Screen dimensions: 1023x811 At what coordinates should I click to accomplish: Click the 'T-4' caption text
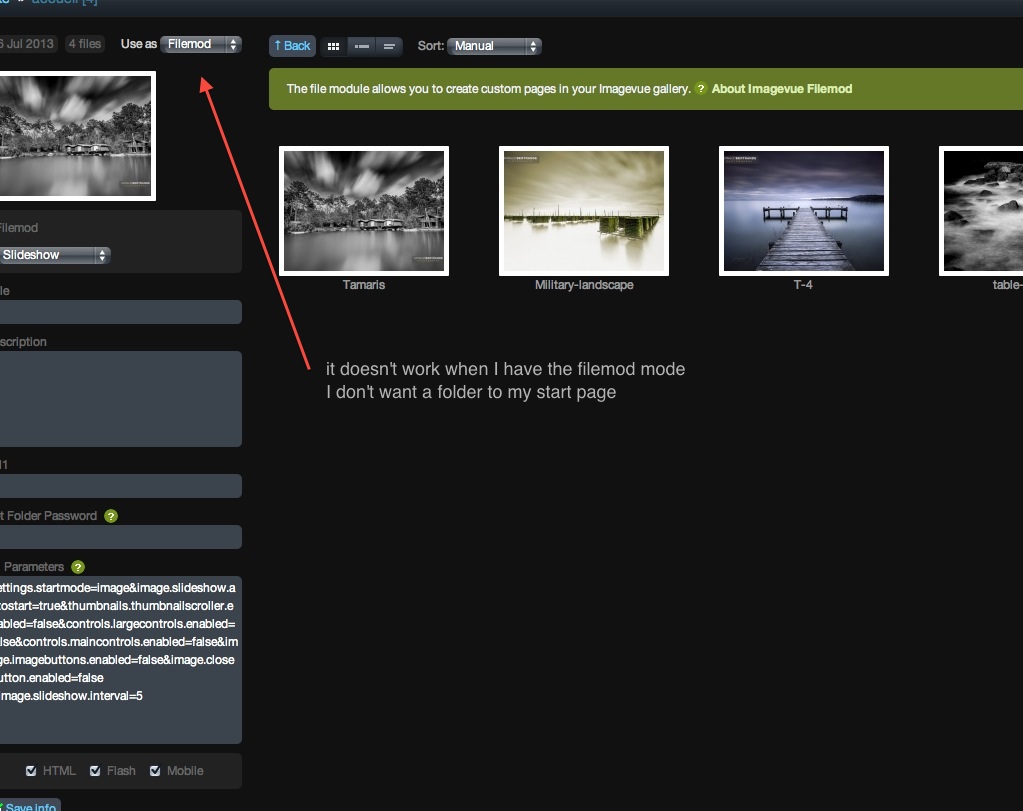[803, 284]
